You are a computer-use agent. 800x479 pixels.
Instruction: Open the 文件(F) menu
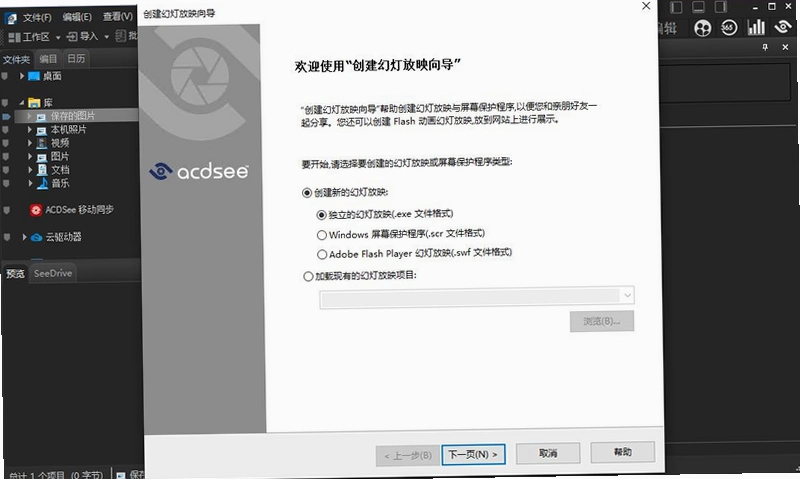click(x=37, y=18)
